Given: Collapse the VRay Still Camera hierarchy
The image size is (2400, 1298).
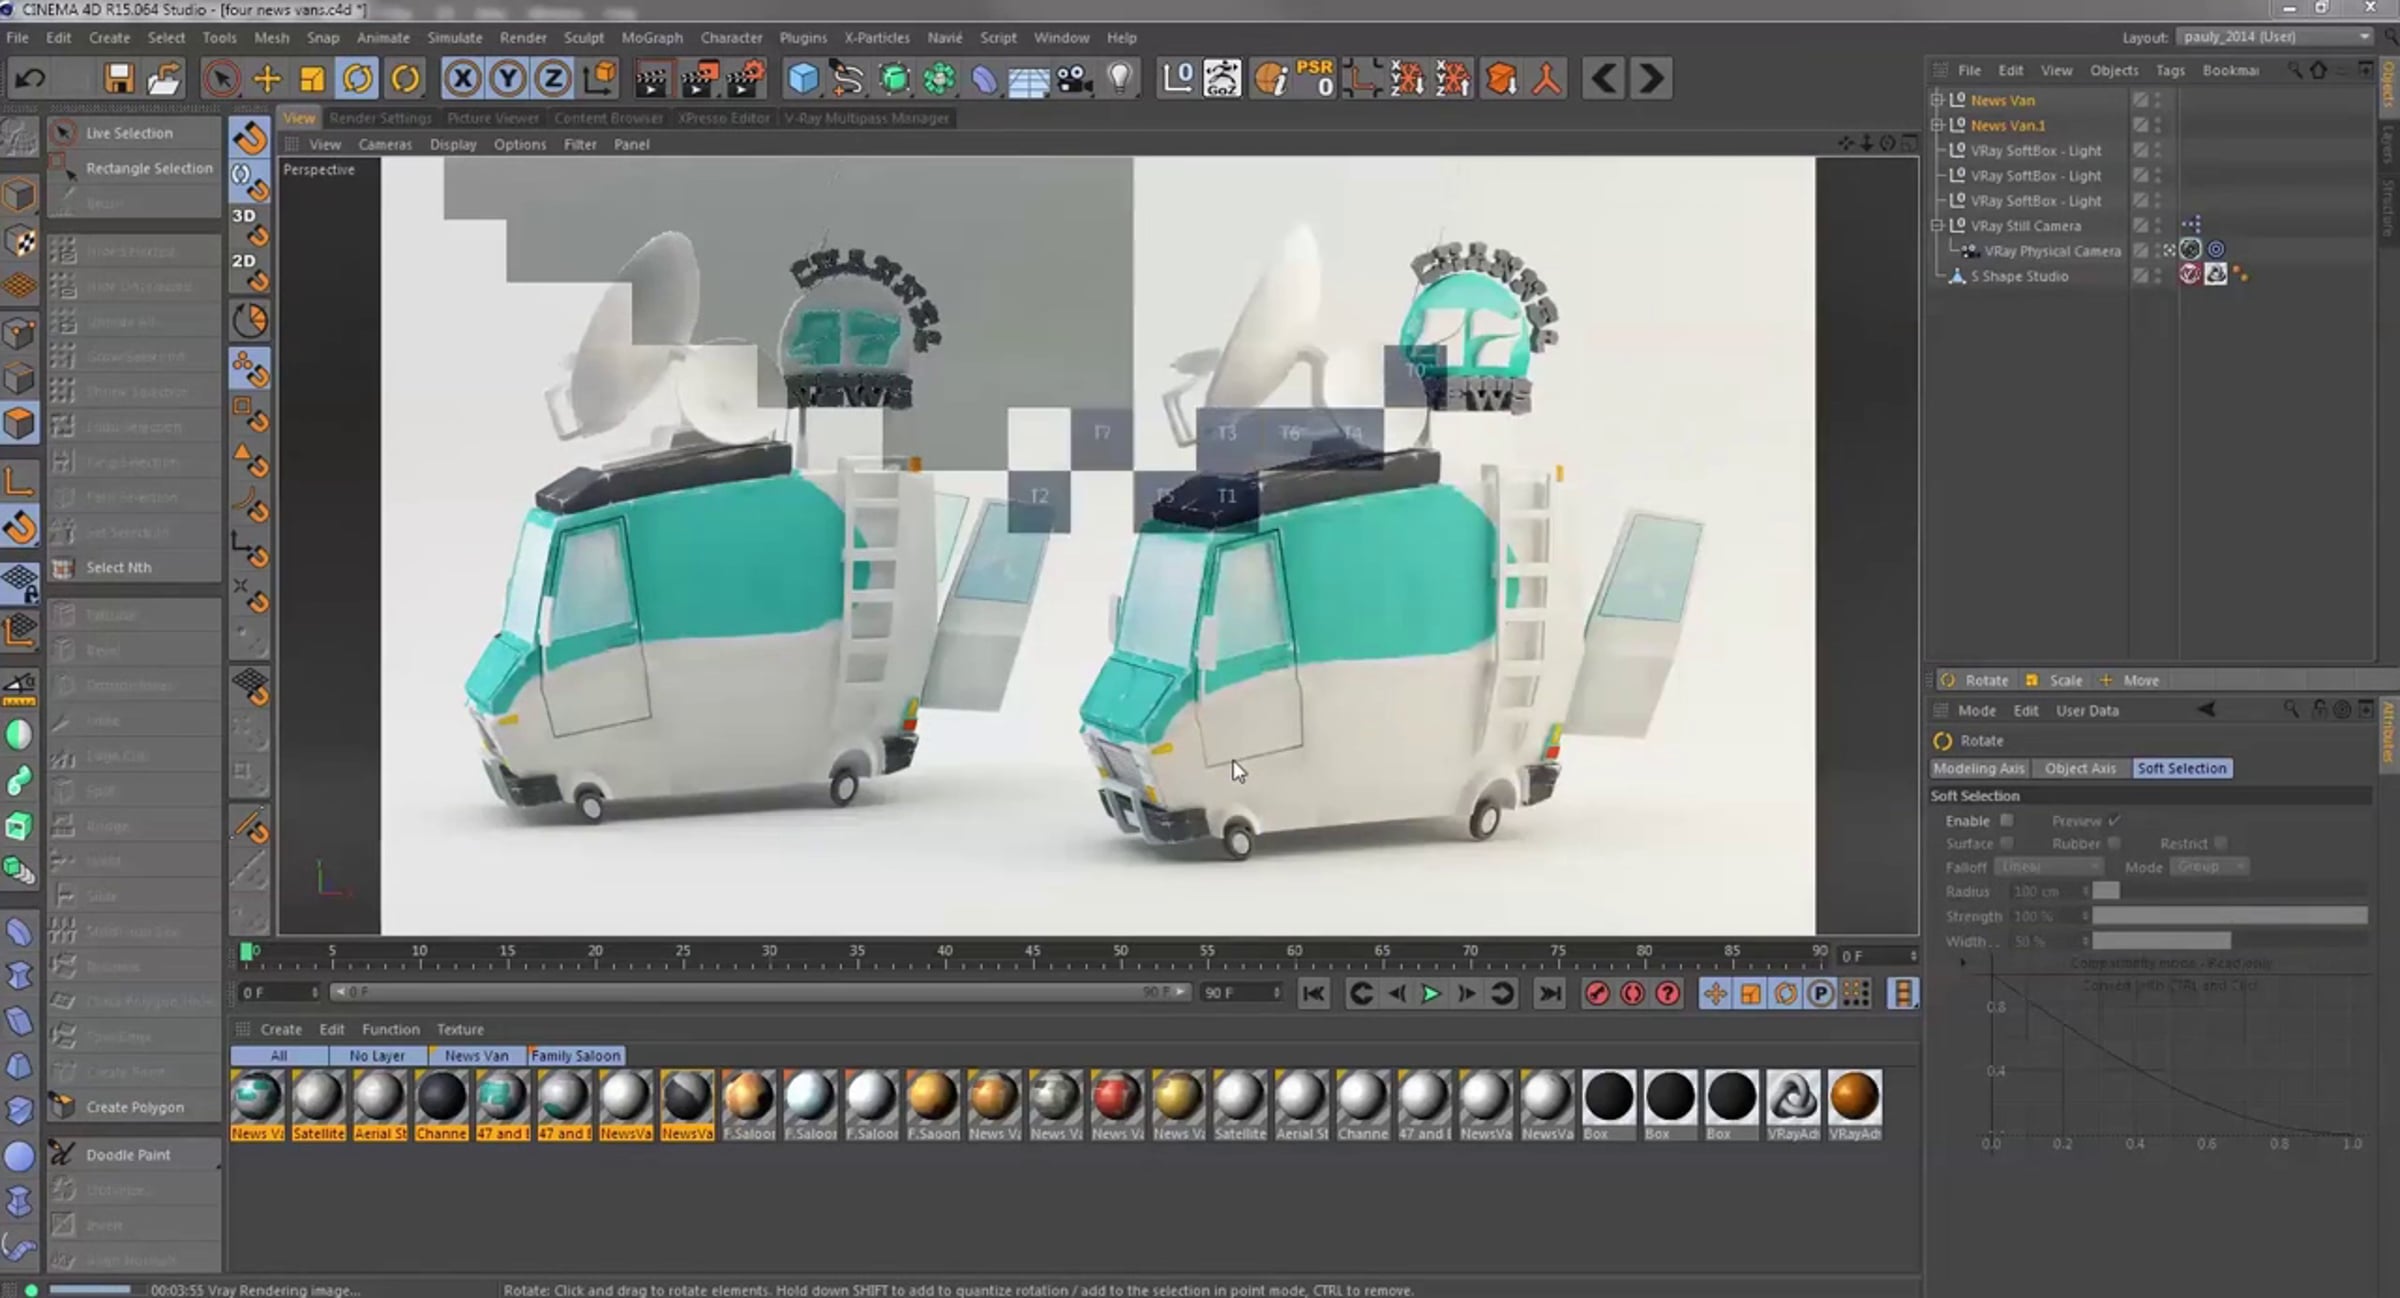Looking at the screenshot, I should pos(1937,226).
